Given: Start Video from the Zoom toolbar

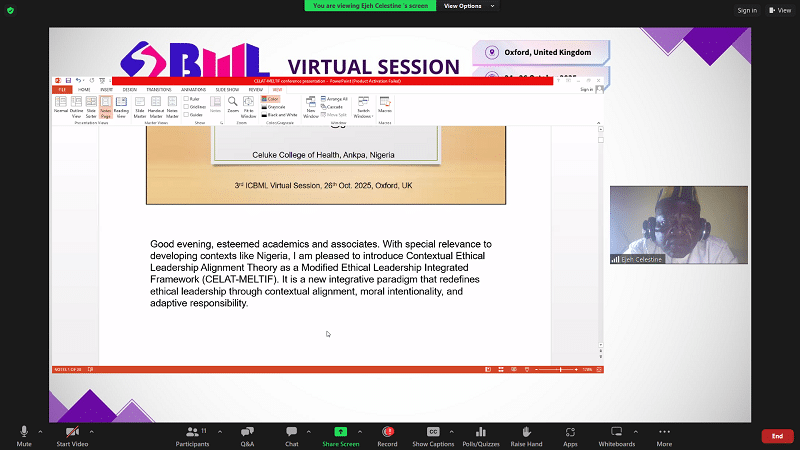Looking at the screenshot, I should click(71, 431).
